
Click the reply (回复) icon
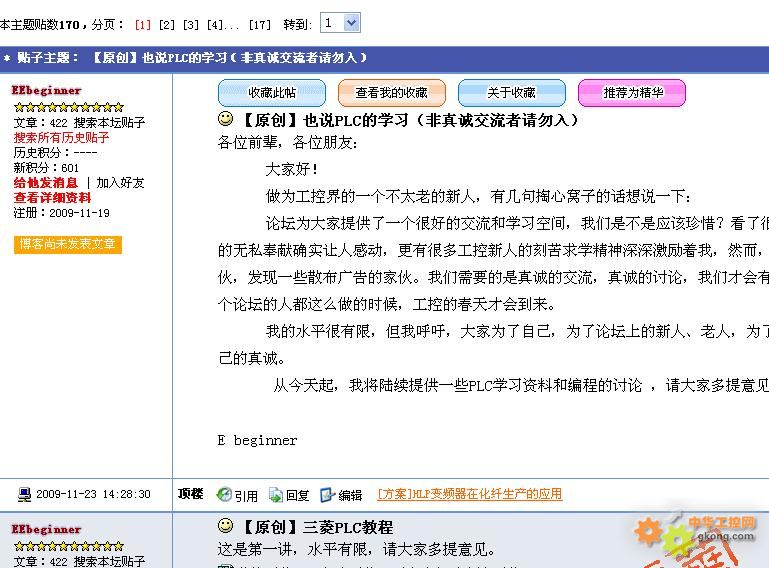tap(275, 495)
